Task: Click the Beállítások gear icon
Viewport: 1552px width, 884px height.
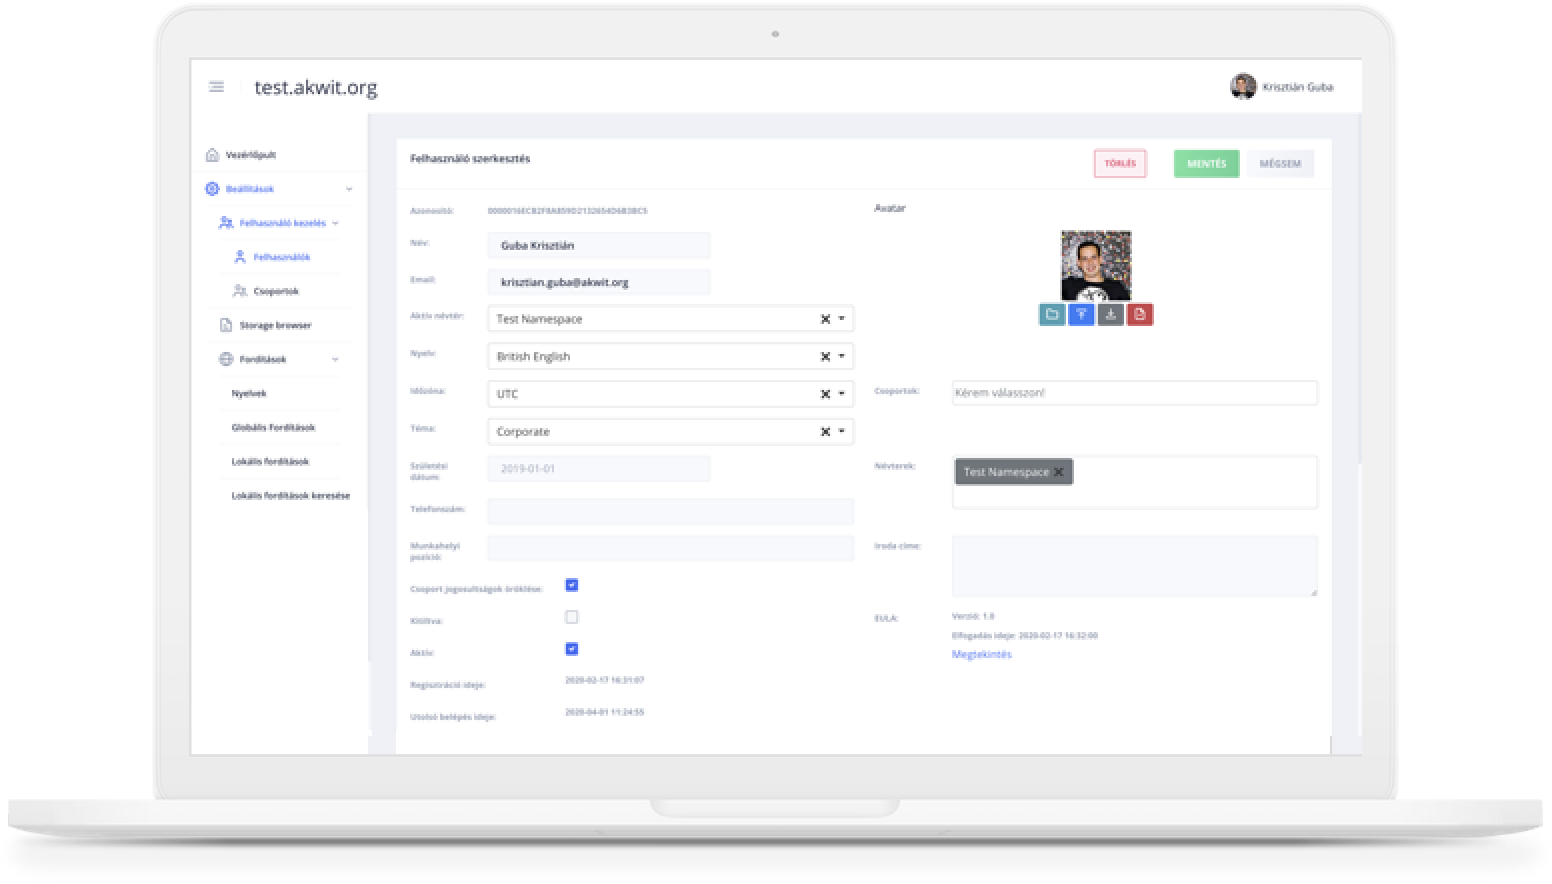Action: coord(212,189)
